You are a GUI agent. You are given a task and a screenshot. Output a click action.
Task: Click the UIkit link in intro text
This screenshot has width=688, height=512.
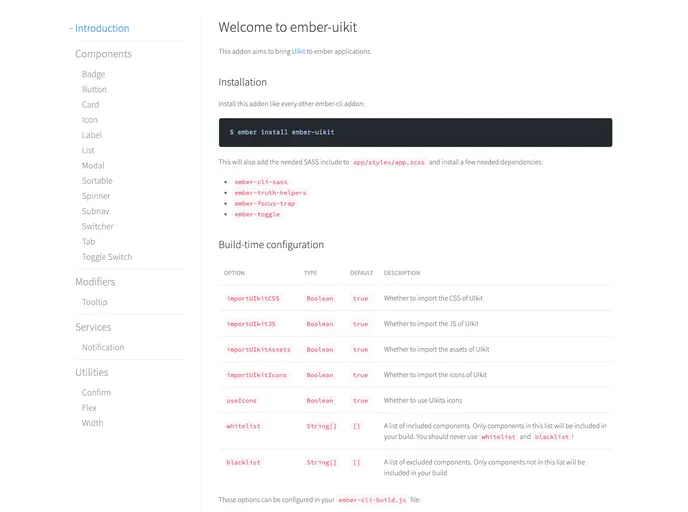[x=298, y=51]
